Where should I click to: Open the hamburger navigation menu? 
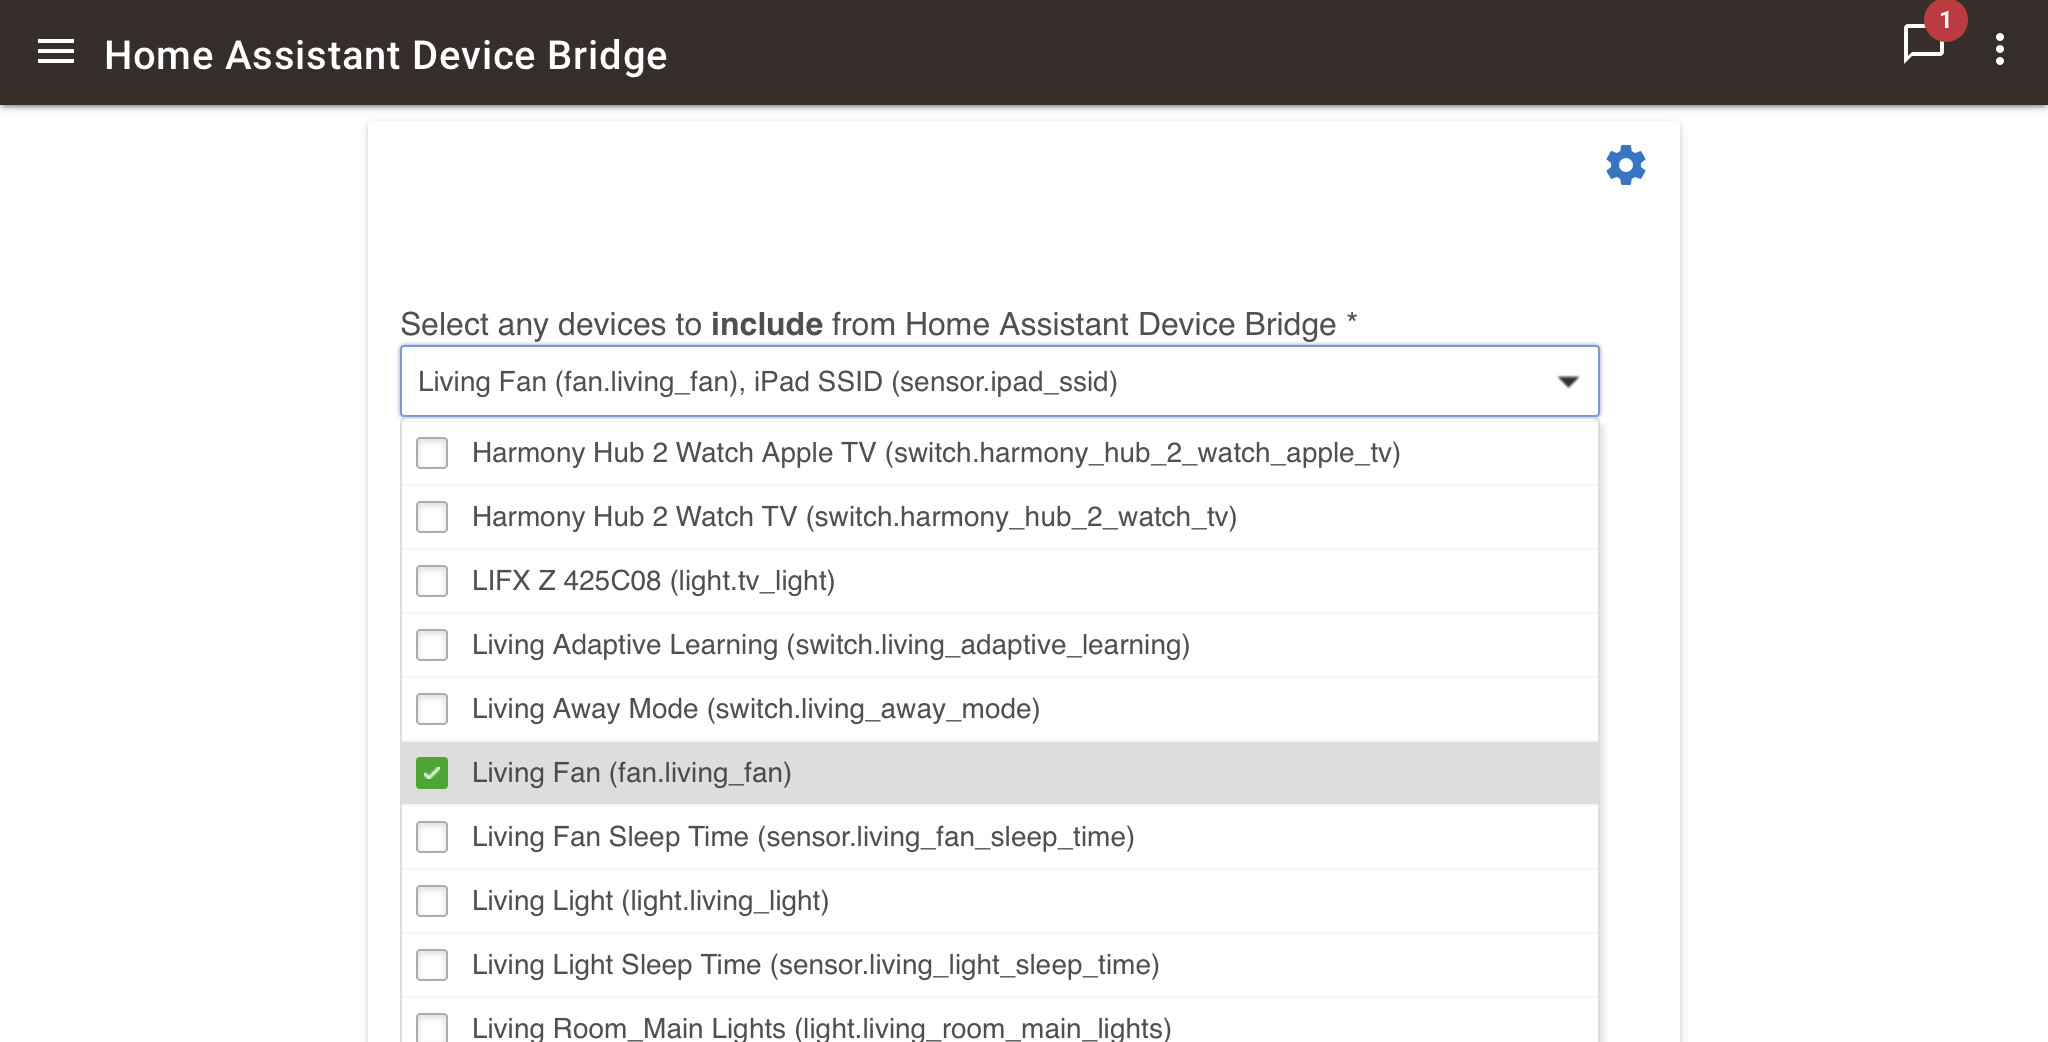tap(56, 52)
